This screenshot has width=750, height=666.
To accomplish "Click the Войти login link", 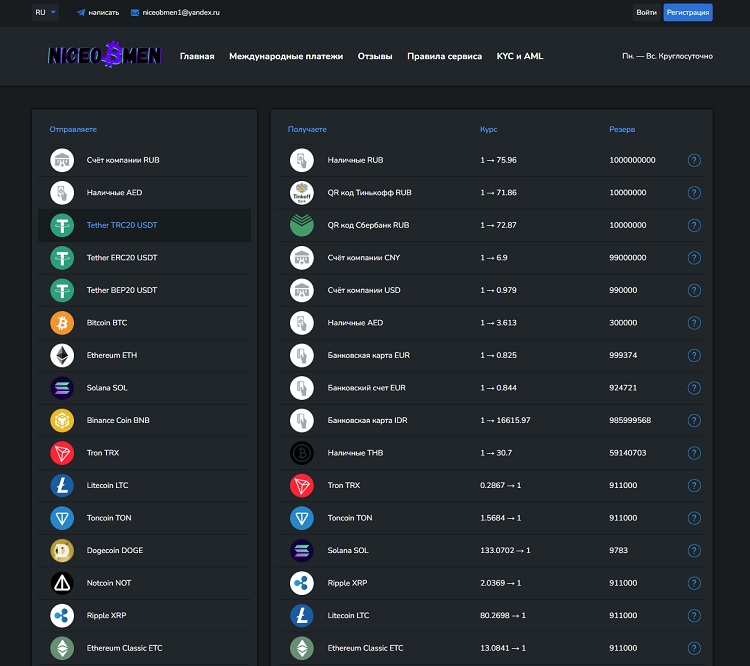I will 647,13.
